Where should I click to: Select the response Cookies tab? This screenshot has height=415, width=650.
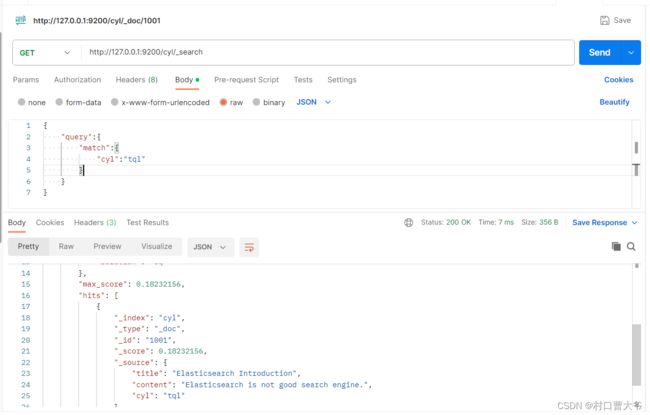click(50, 223)
